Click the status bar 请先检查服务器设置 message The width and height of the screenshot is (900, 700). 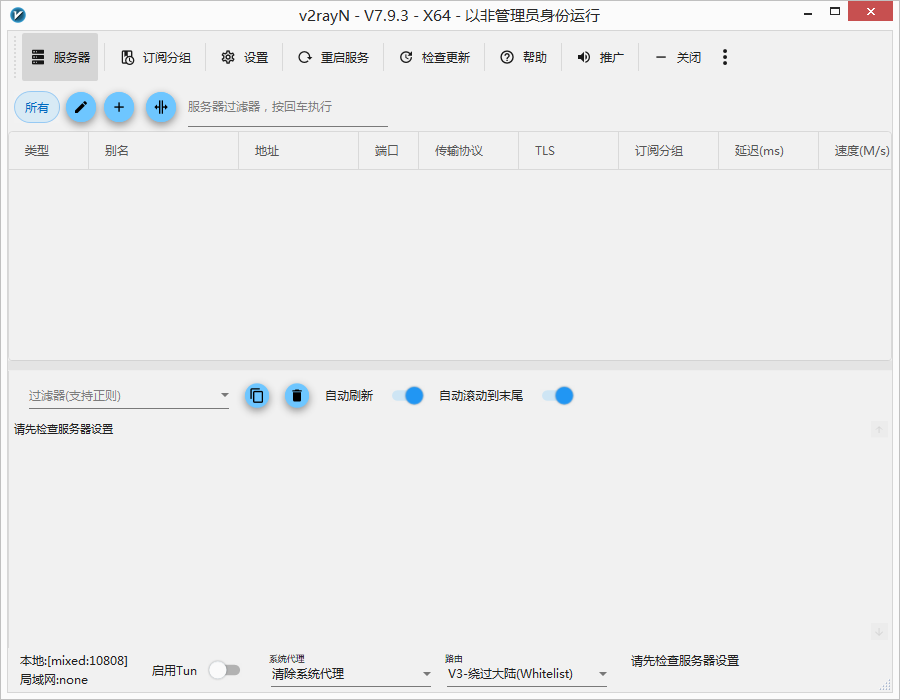tap(685, 661)
